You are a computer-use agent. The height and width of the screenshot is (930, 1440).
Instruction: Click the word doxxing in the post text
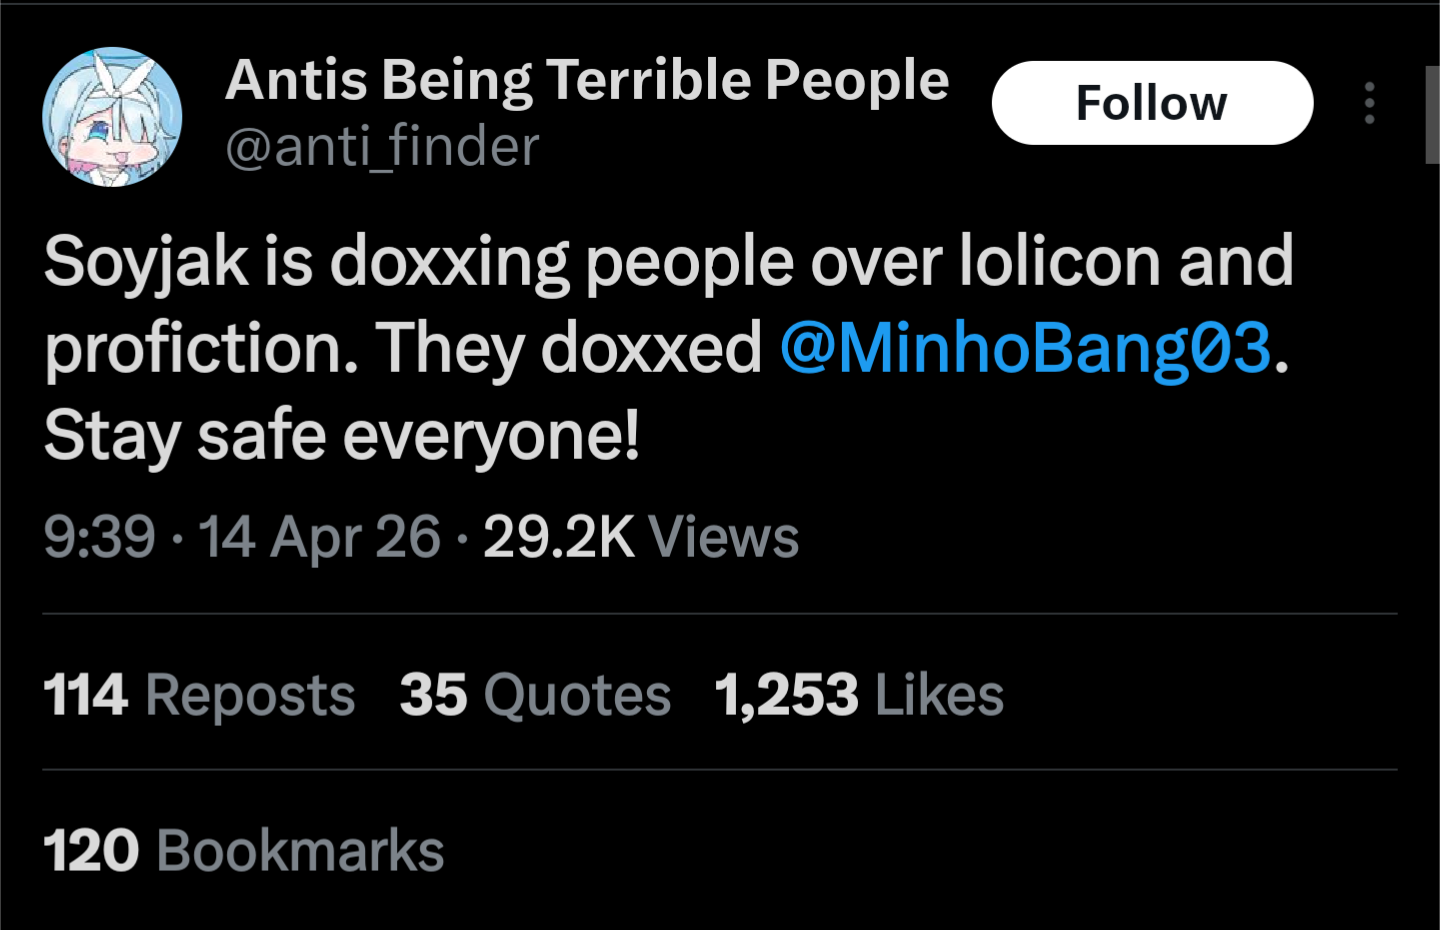448,262
